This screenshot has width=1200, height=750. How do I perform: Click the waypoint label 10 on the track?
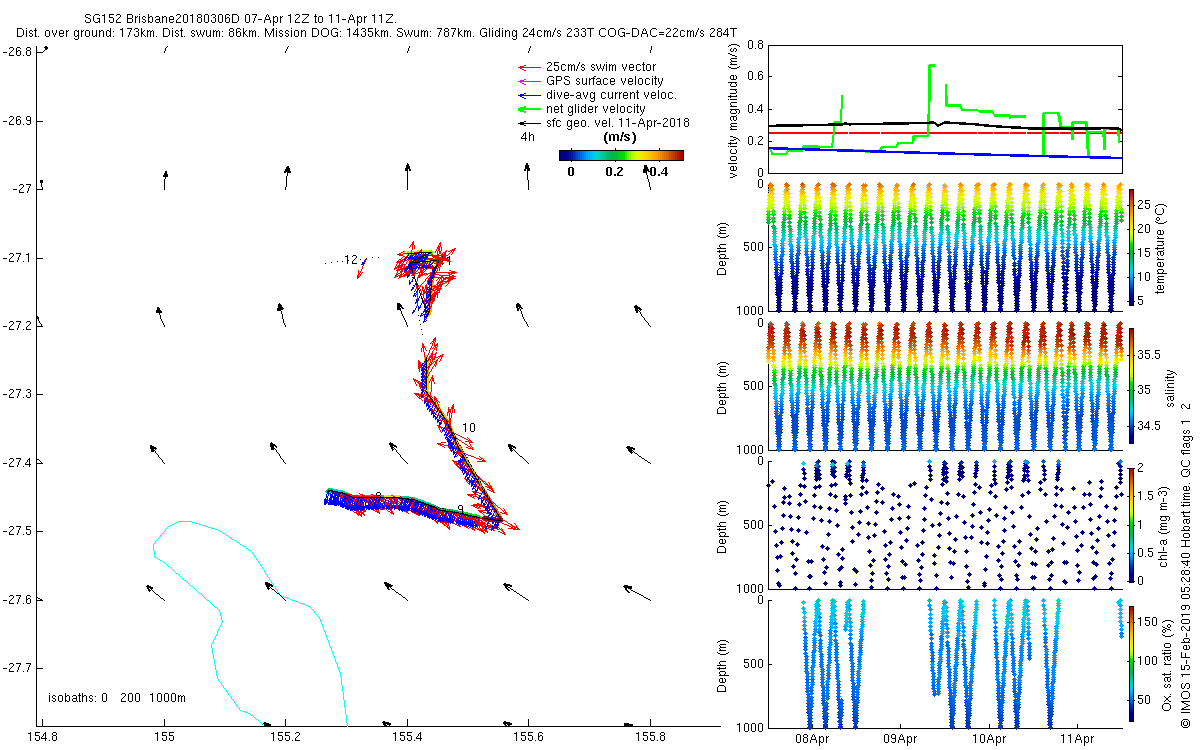pos(468,428)
